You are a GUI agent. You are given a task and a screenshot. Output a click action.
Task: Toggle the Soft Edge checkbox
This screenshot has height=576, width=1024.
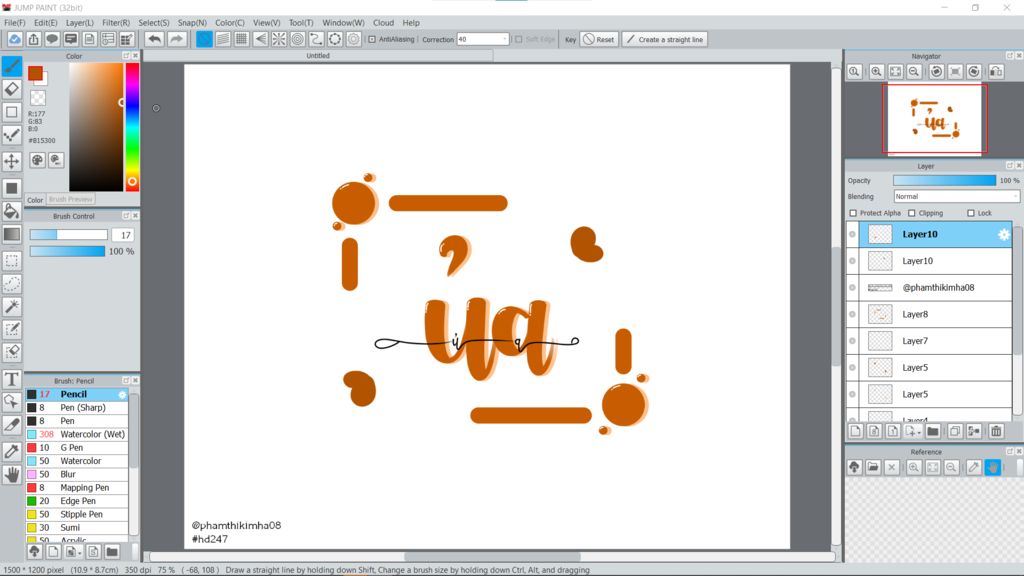point(519,39)
